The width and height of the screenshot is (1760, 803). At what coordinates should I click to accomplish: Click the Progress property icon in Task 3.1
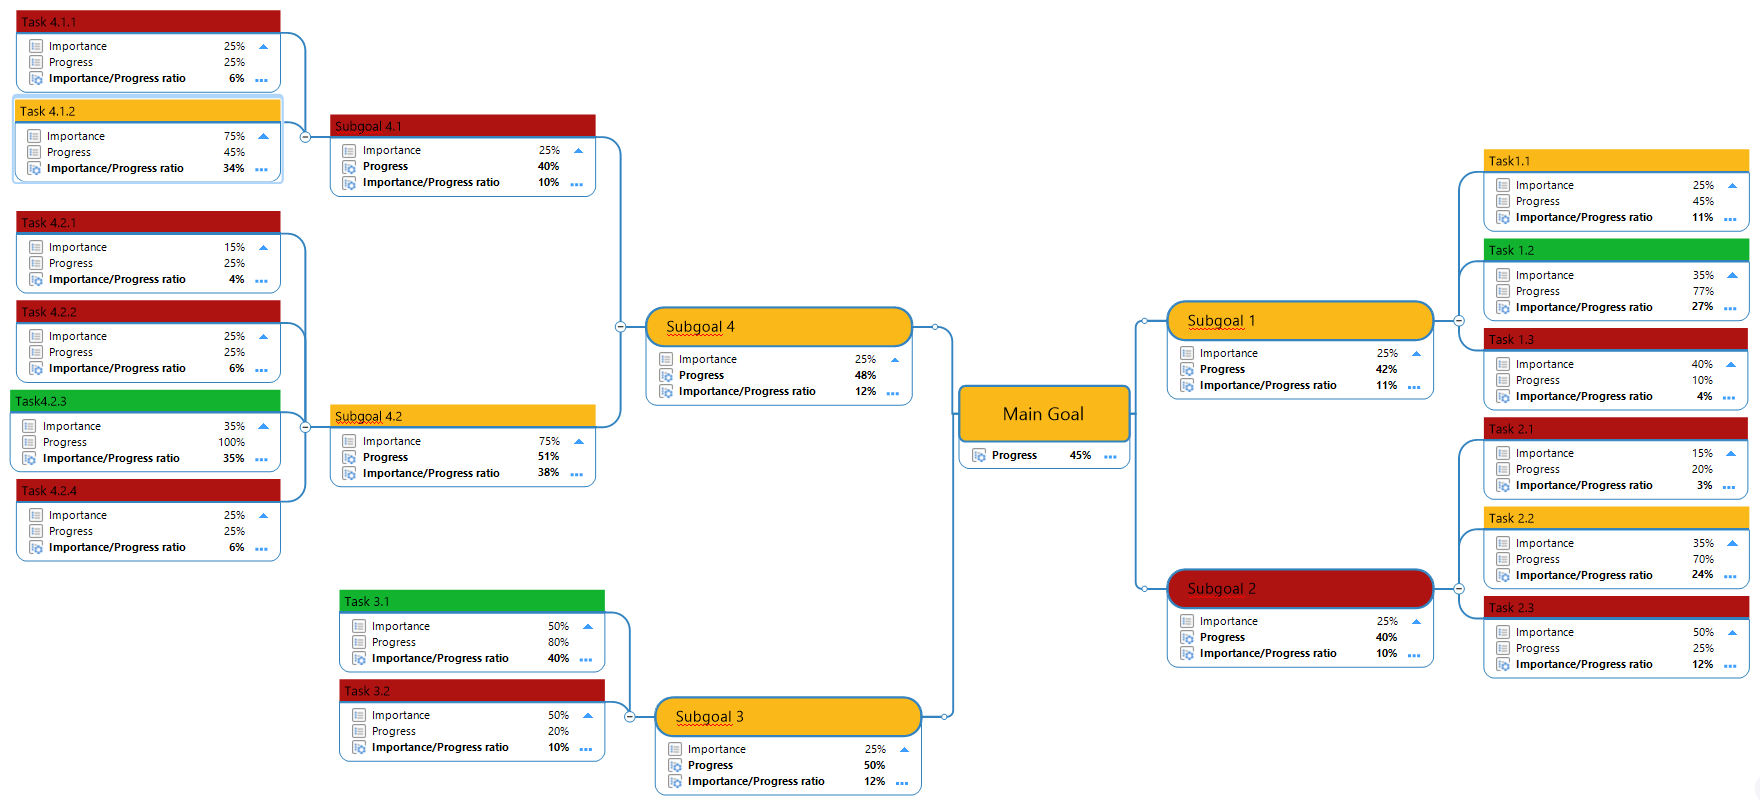(x=359, y=642)
